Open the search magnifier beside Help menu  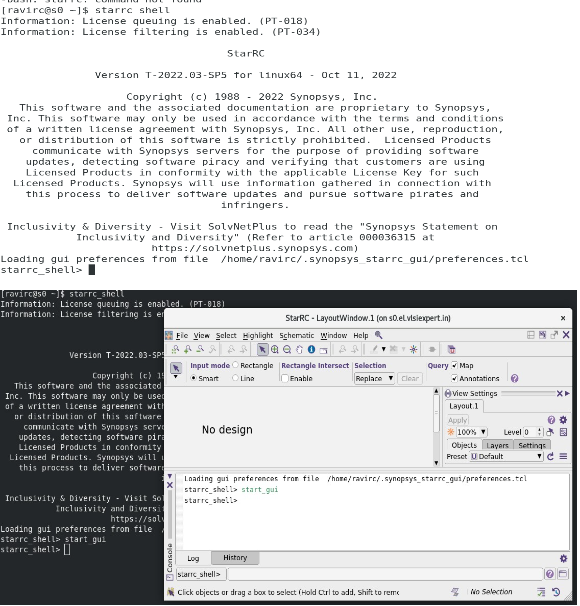point(379,335)
